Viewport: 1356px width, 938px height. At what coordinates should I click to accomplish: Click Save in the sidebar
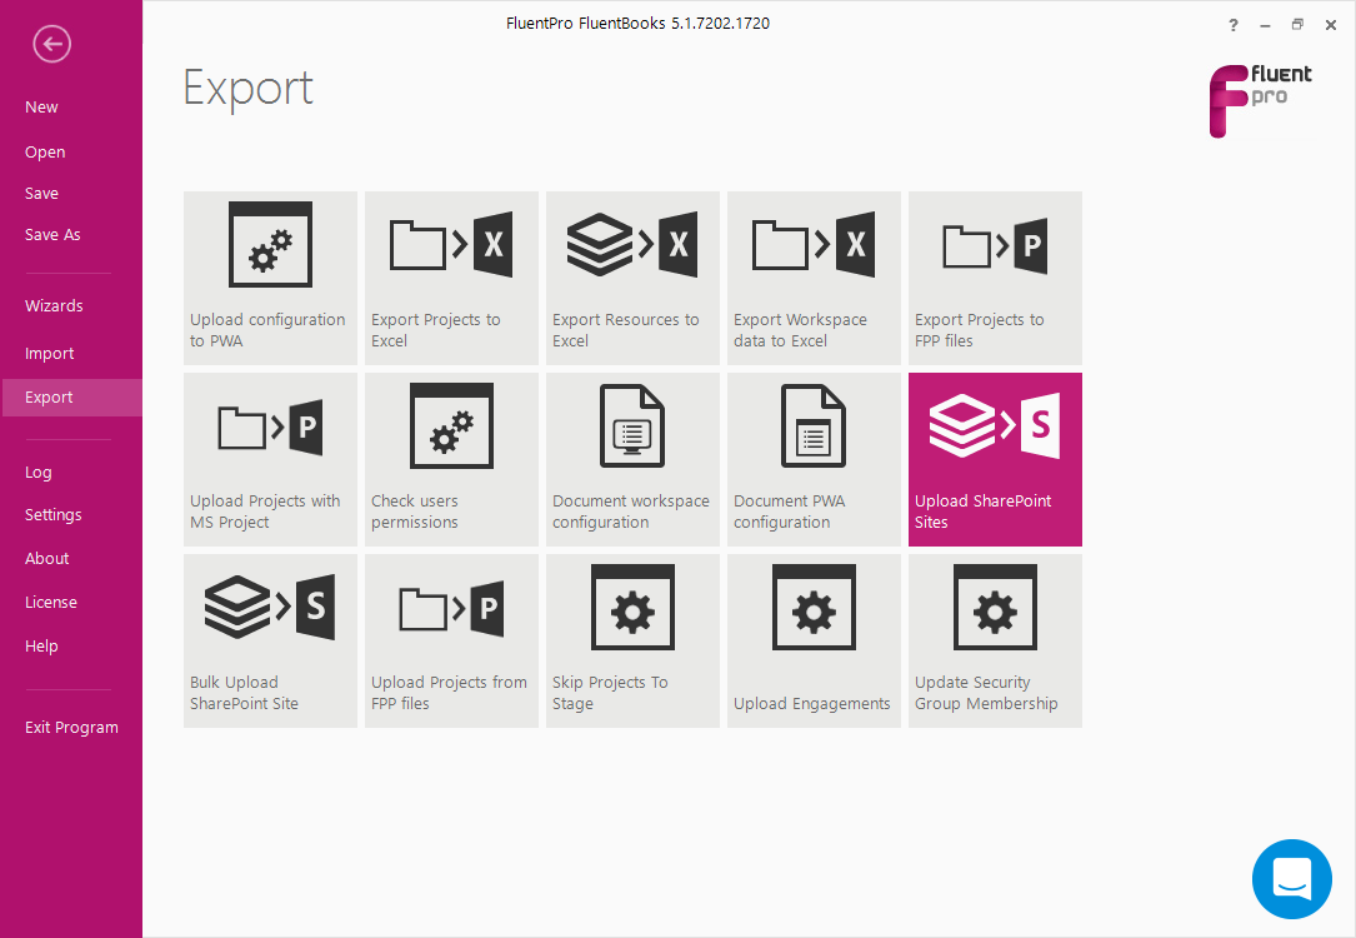pos(41,193)
